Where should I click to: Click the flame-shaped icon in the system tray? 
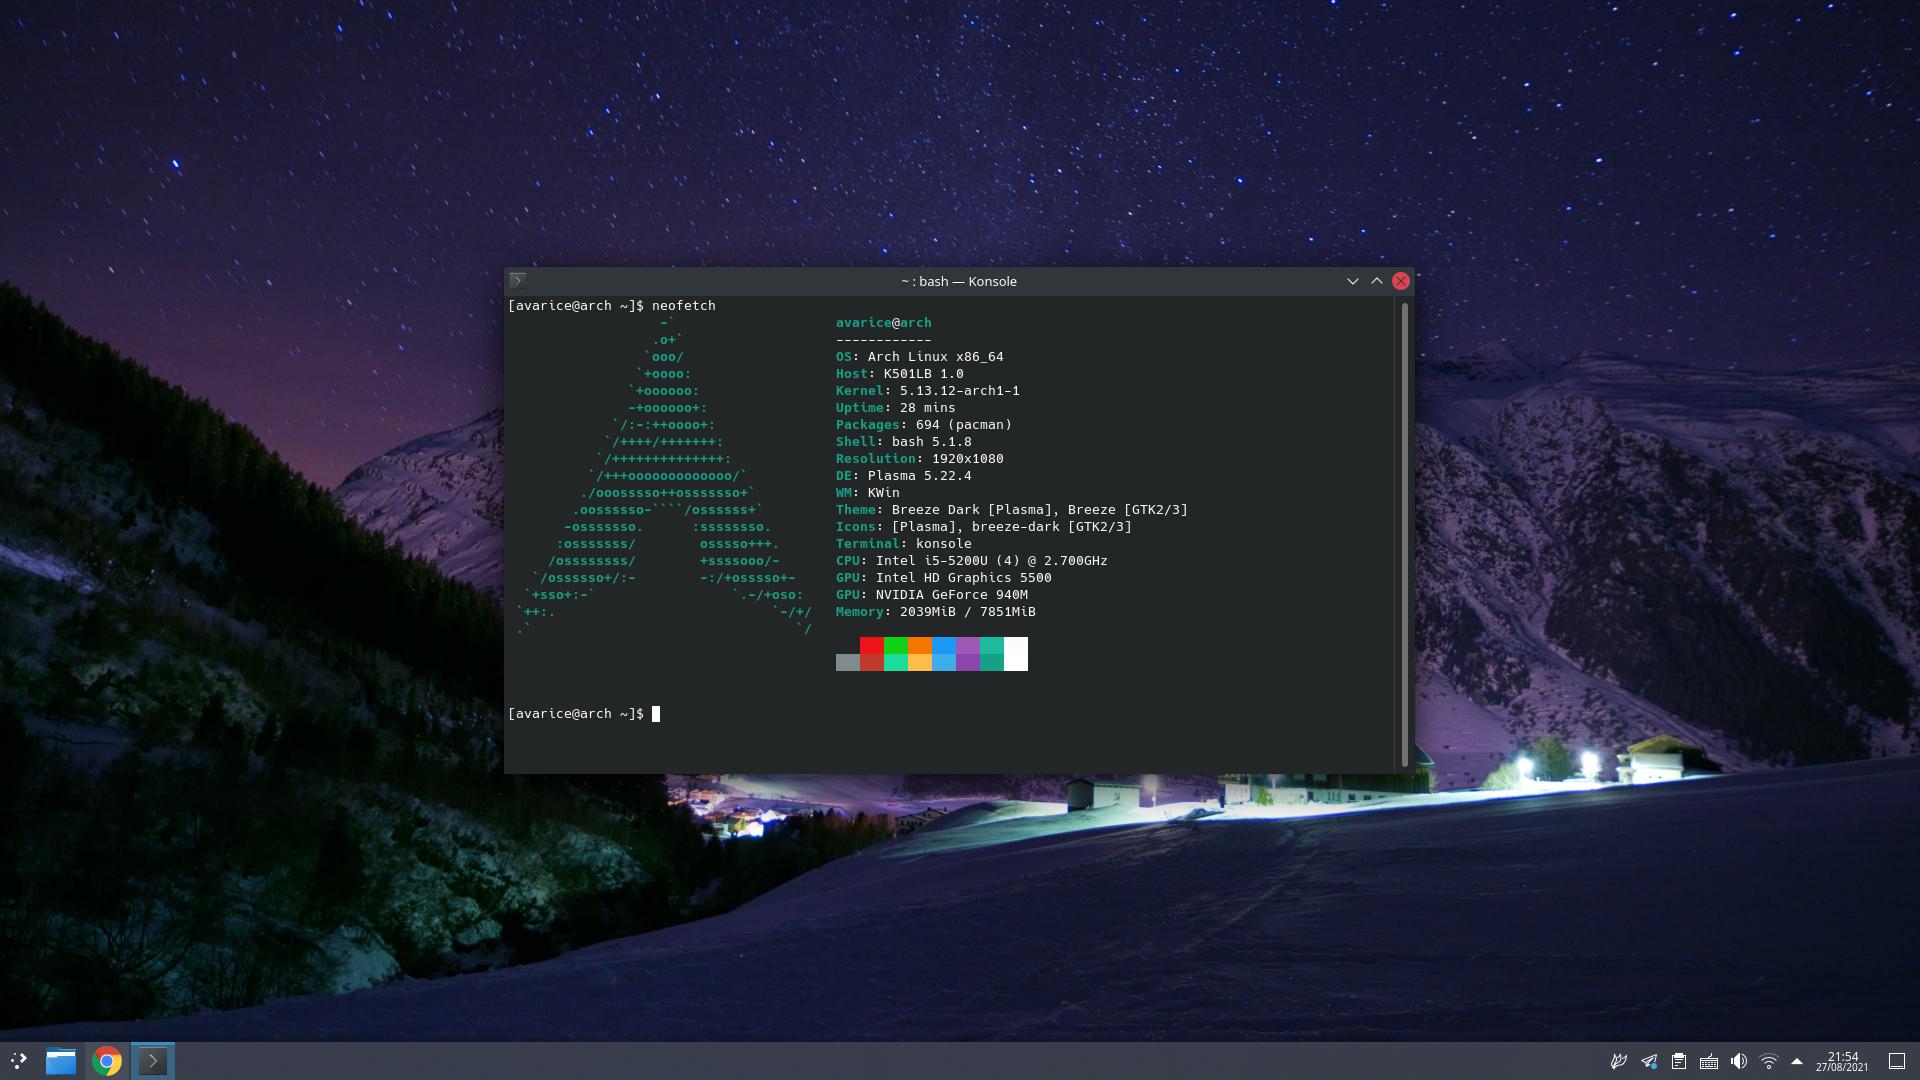[1619, 1061]
